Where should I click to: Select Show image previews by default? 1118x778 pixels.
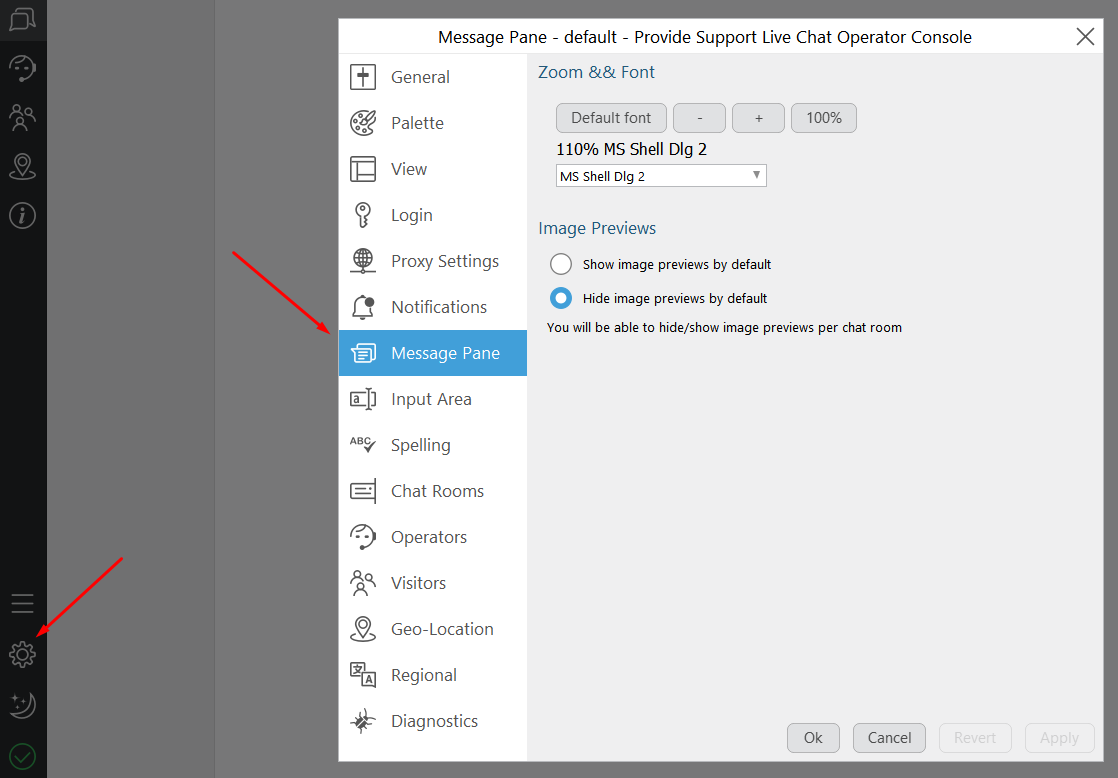(x=561, y=264)
